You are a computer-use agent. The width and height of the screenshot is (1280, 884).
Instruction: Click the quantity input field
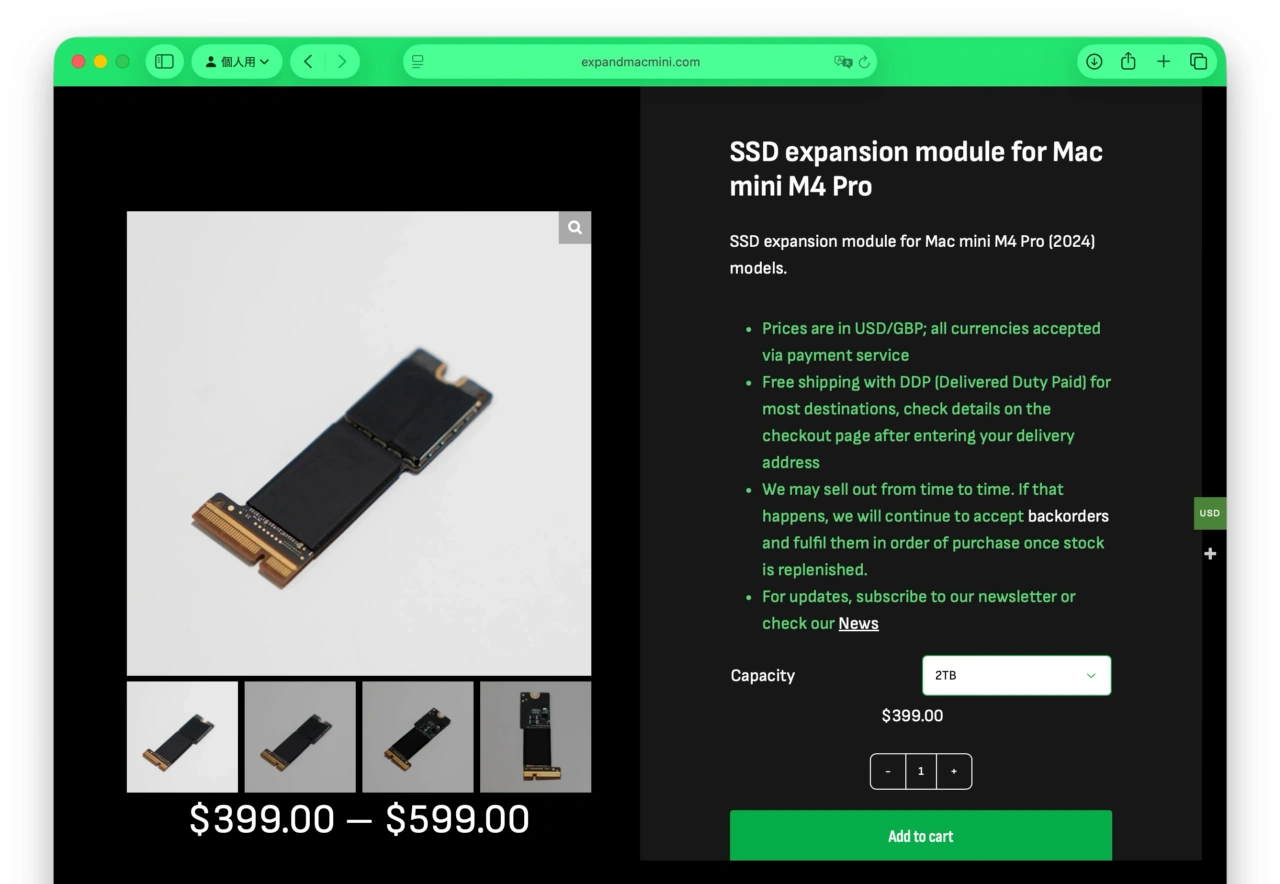point(921,771)
